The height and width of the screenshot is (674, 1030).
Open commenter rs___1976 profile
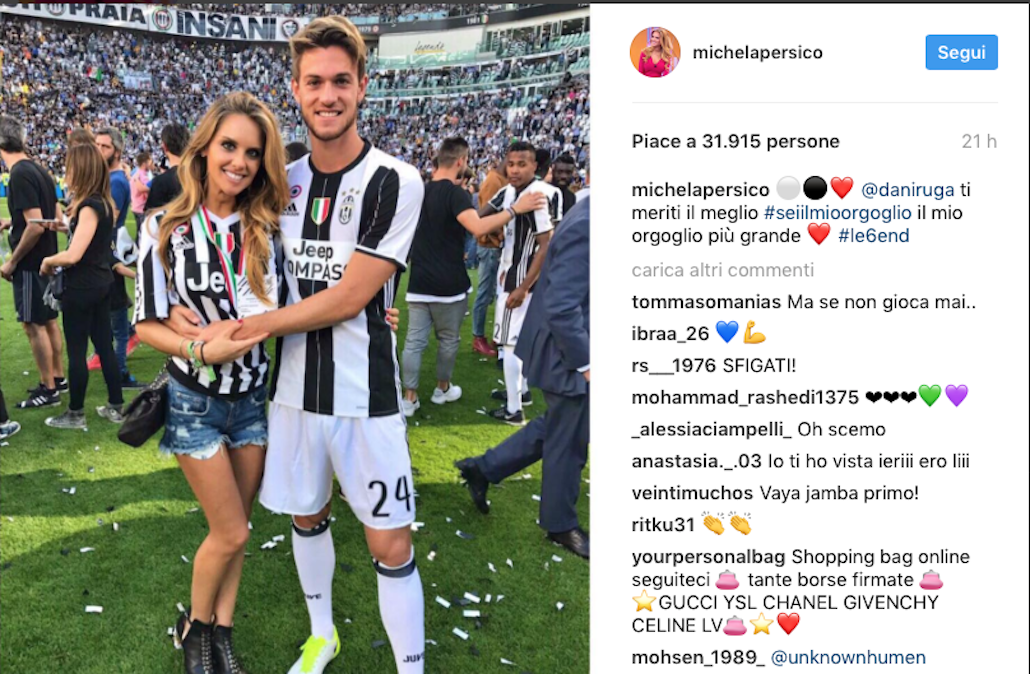(673, 365)
